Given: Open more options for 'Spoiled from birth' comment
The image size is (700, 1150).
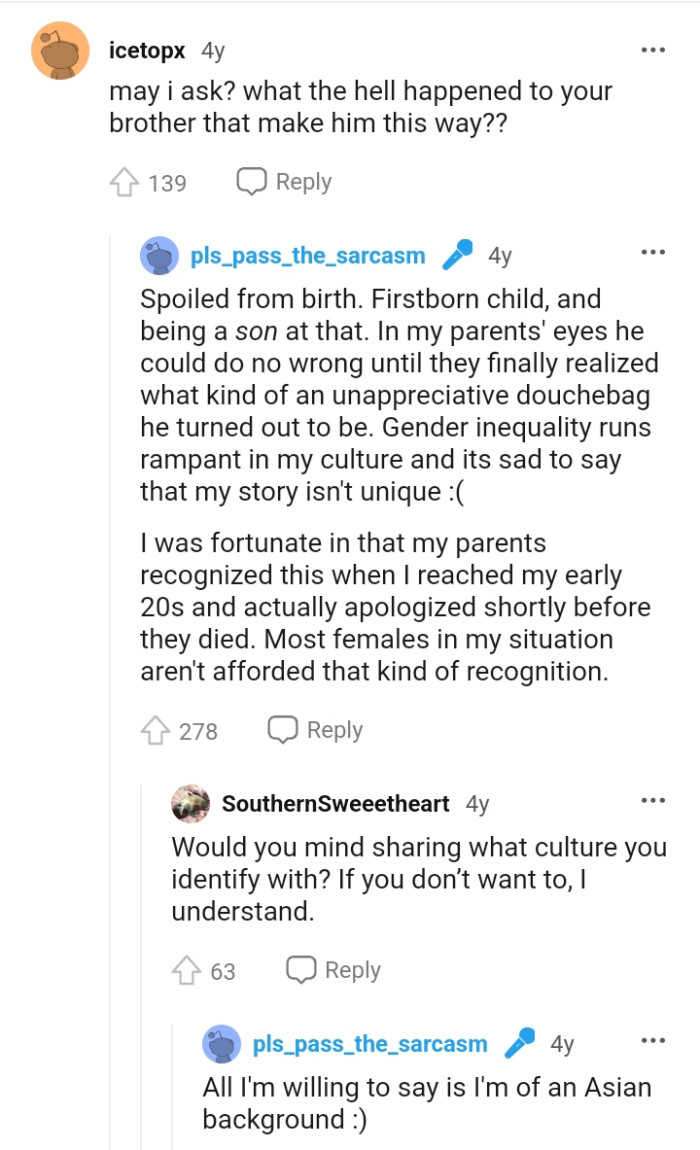Looking at the screenshot, I should (x=653, y=253).
